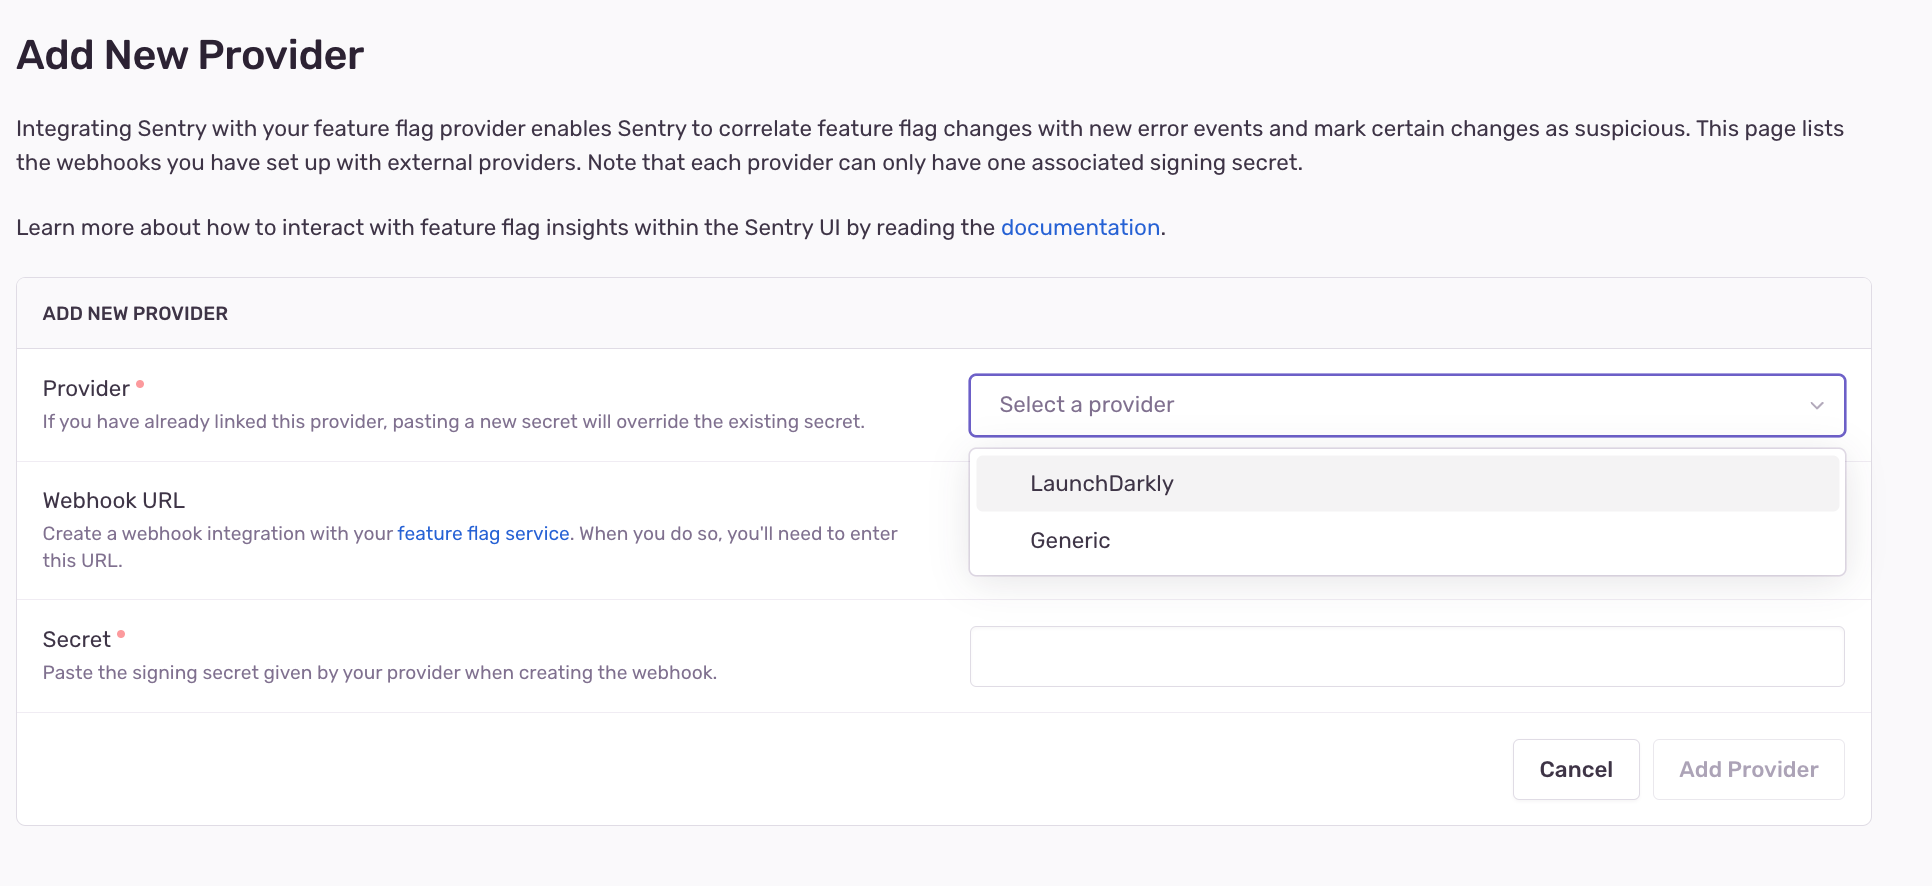Click the ADD NEW PROVIDER panel header

pyautogui.click(x=135, y=314)
